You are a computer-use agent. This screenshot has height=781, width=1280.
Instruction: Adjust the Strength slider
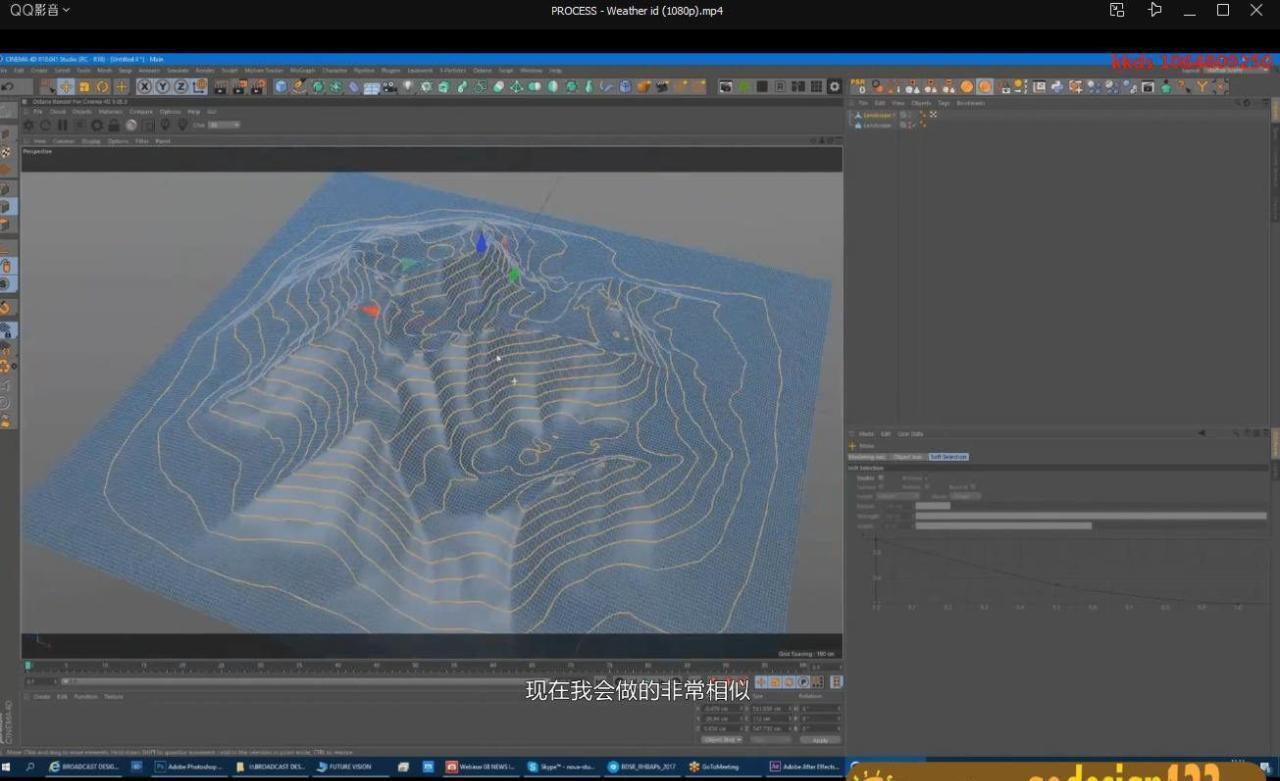(x=1091, y=516)
